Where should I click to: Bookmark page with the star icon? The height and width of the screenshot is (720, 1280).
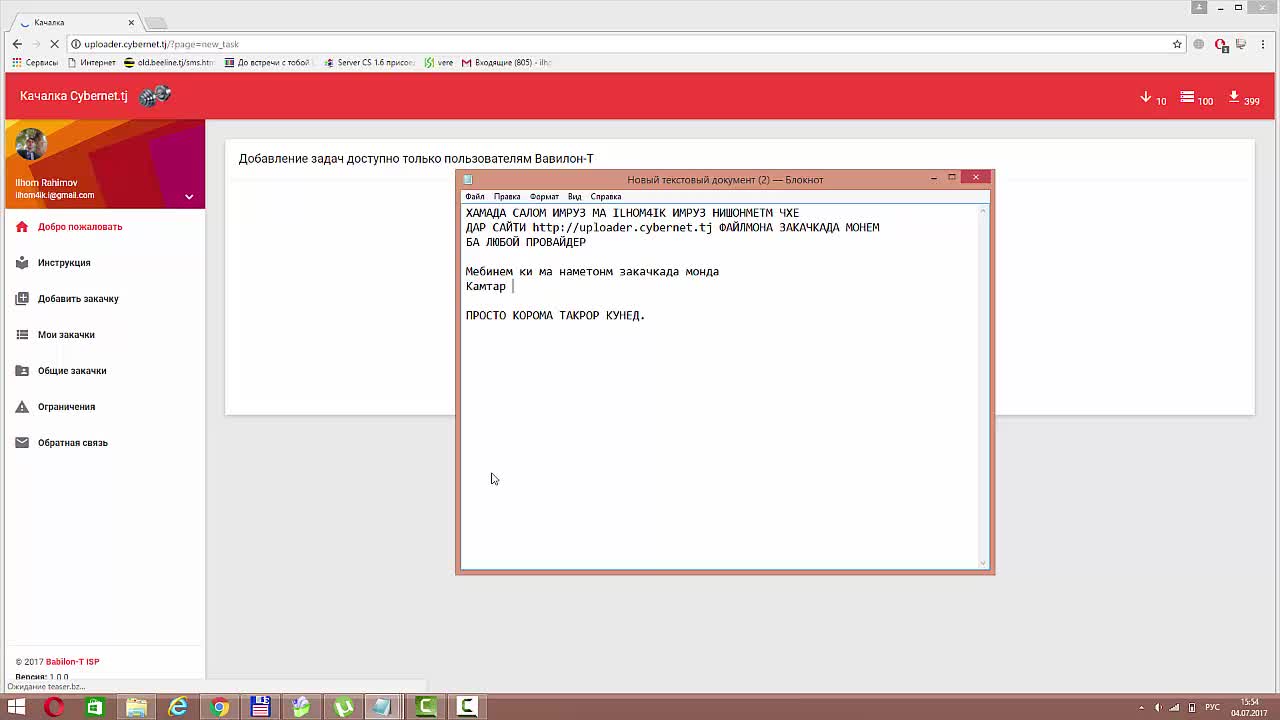click(1177, 44)
